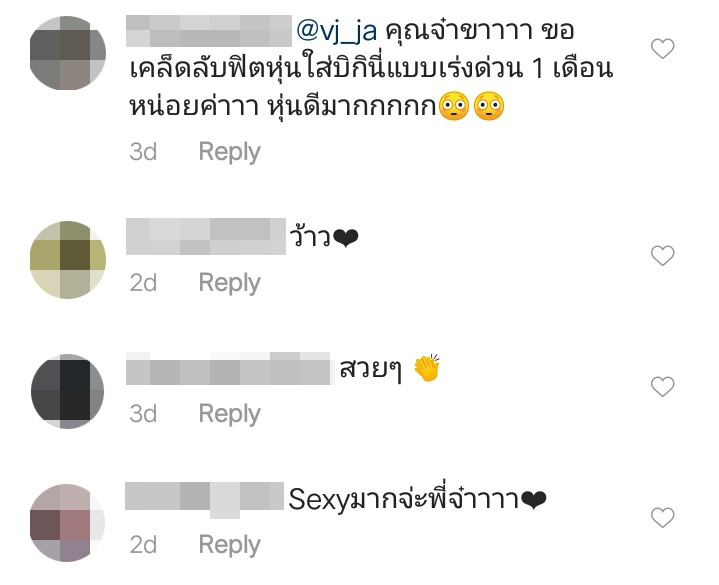The width and height of the screenshot is (719, 585).
Task: Tap the heart next to the ว้าว comment
Action: pos(663,255)
